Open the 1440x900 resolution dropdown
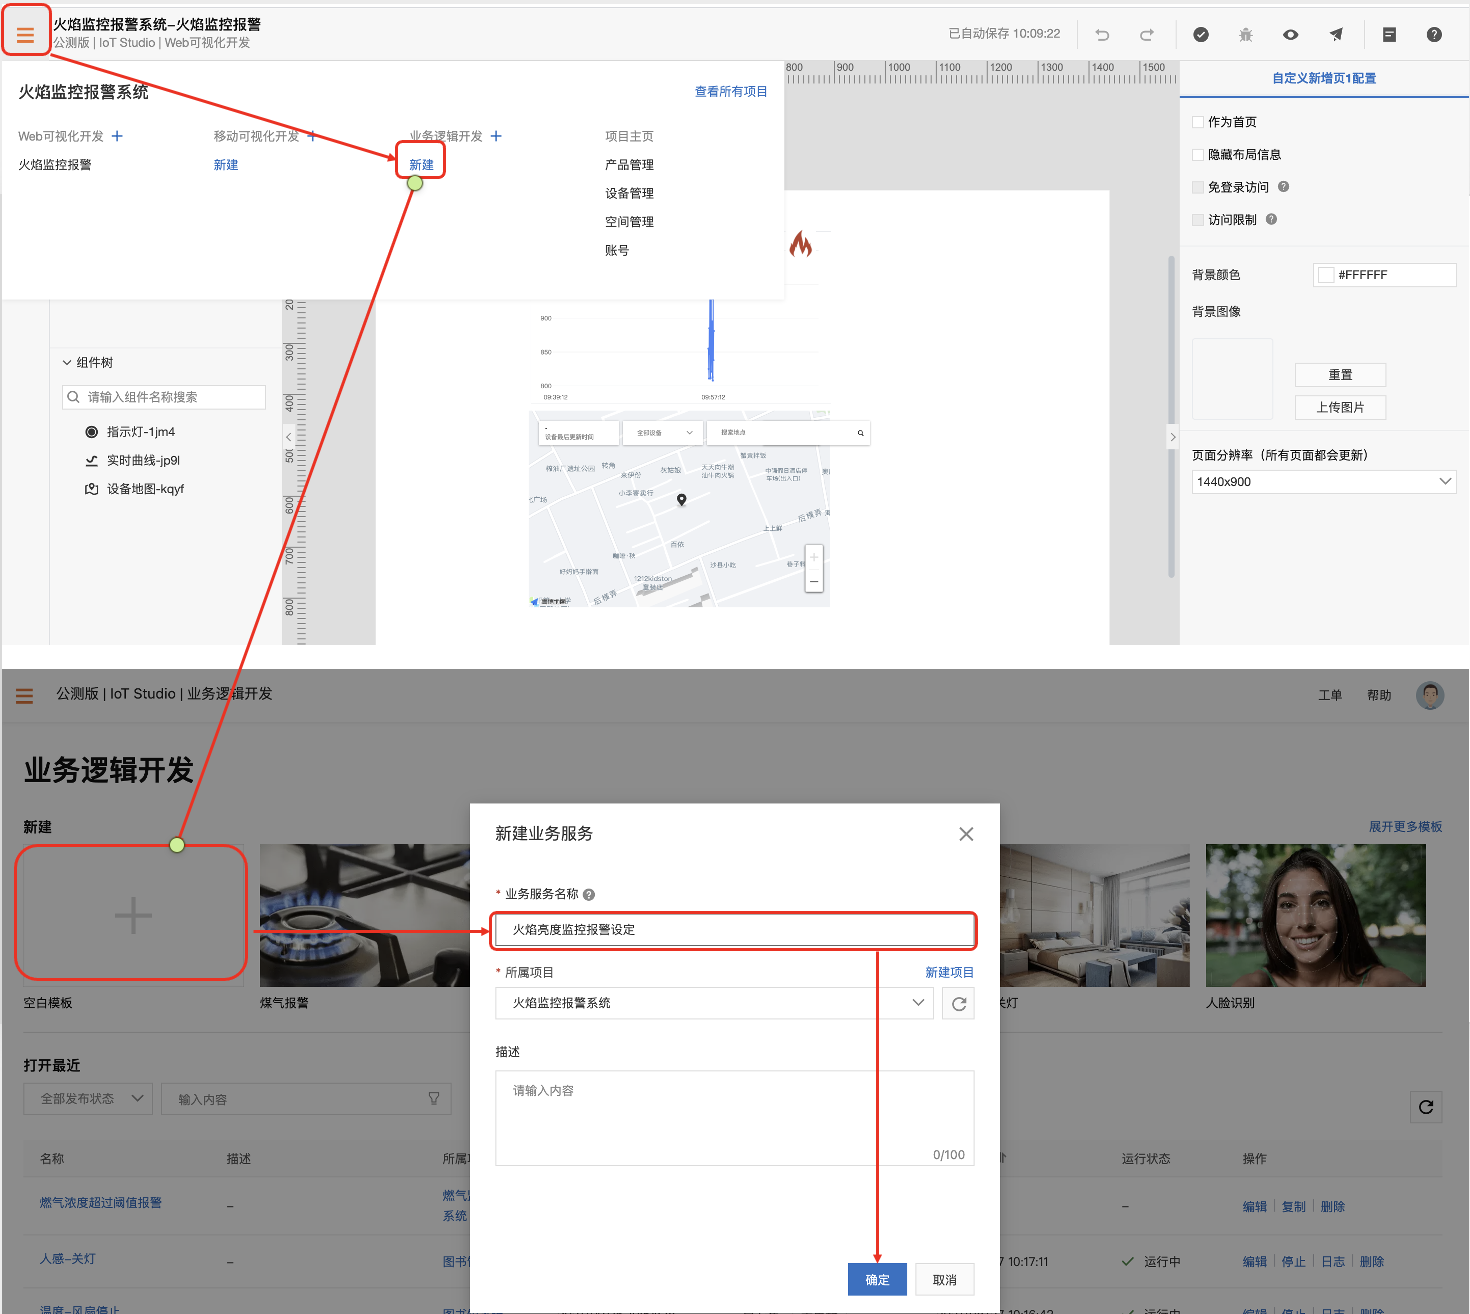This screenshot has height=1314, width=1470. pyautogui.click(x=1324, y=482)
